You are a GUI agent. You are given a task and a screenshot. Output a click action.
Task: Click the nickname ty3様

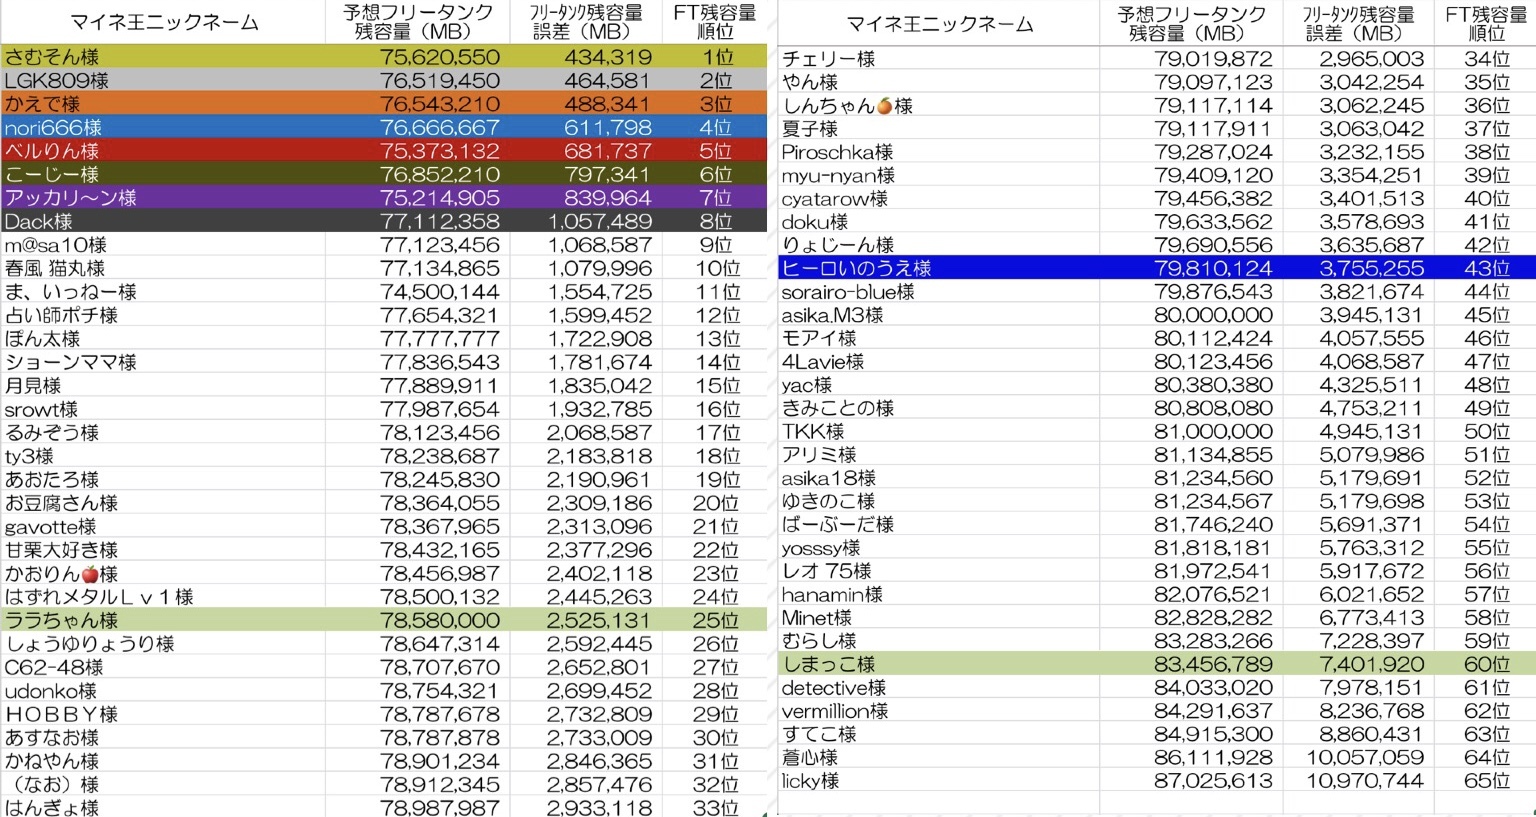(x=30, y=456)
